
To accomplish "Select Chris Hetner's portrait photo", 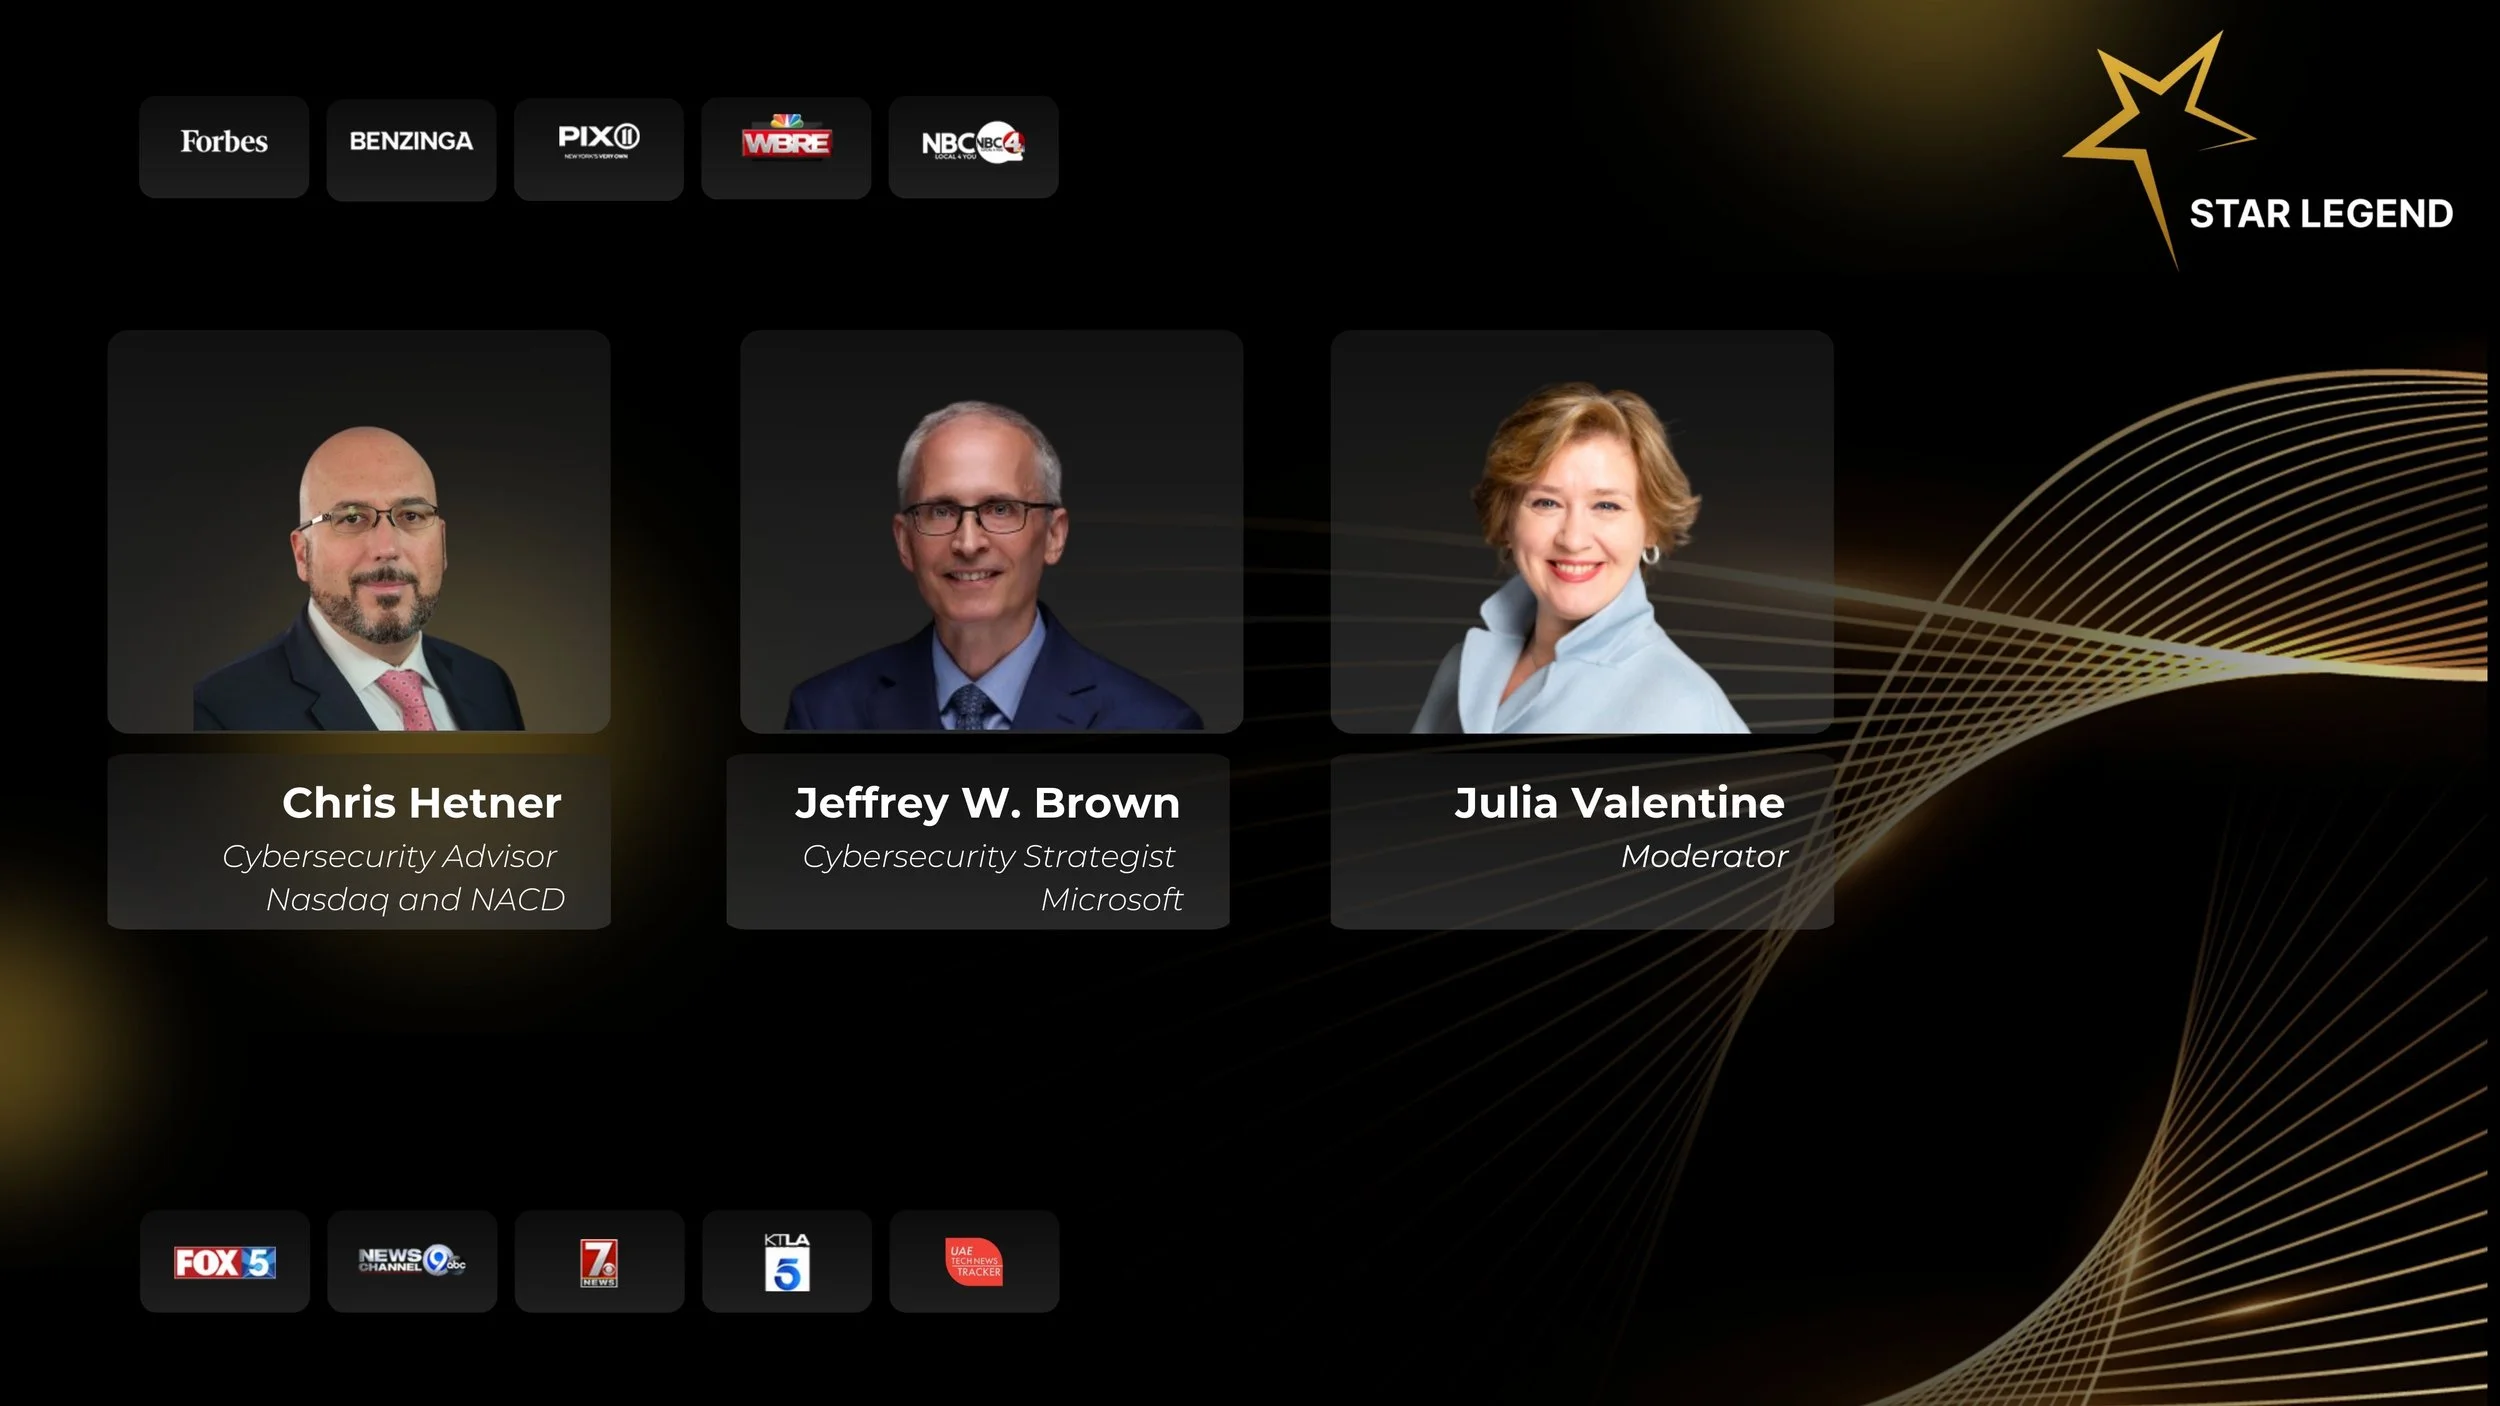I will click(359, 532).
